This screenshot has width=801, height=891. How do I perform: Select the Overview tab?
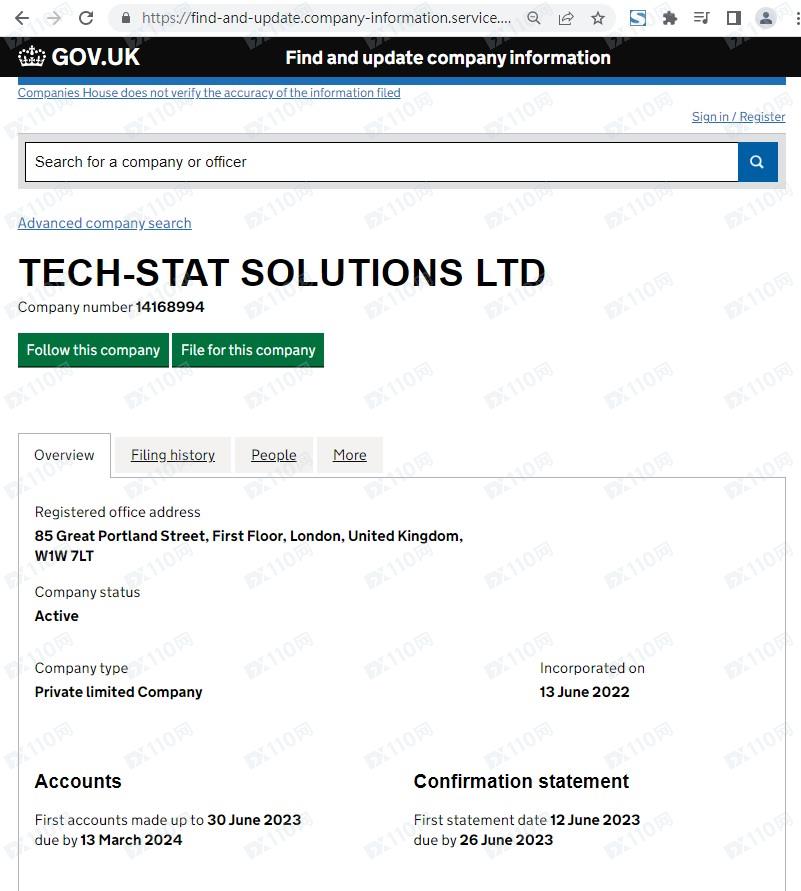click(x=64, y=455)
